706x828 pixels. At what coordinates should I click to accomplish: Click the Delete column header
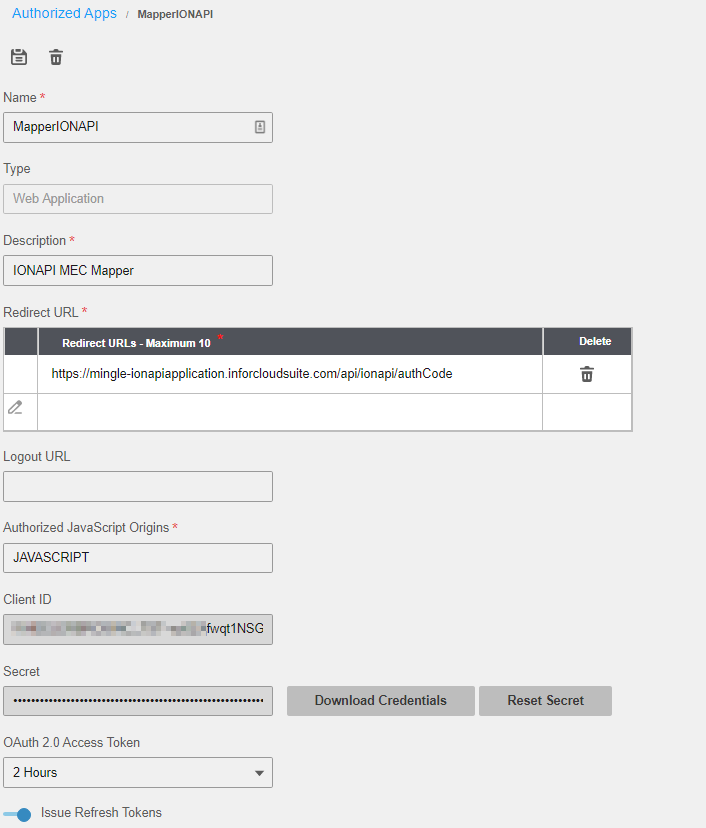(x=595, y=341)
